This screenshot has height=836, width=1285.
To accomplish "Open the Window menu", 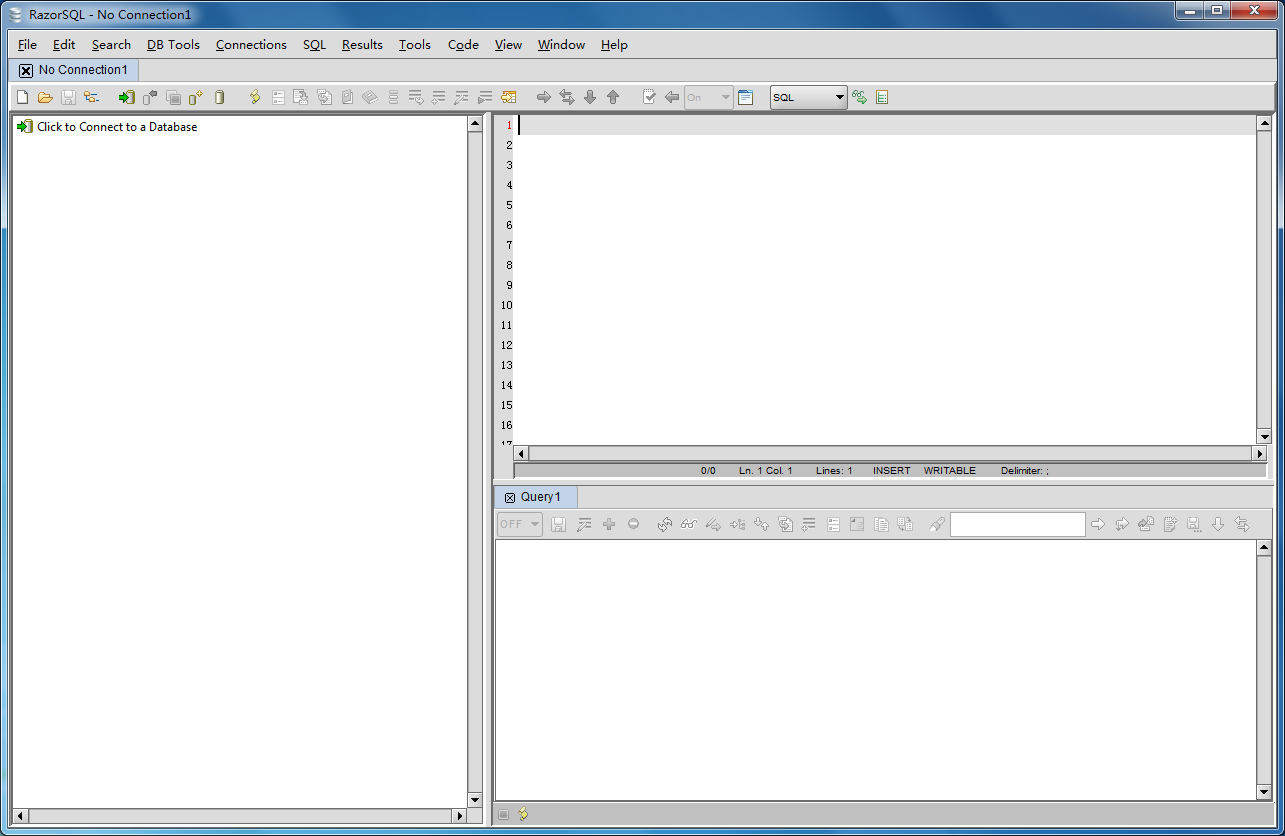I will [x=561, y=44].
